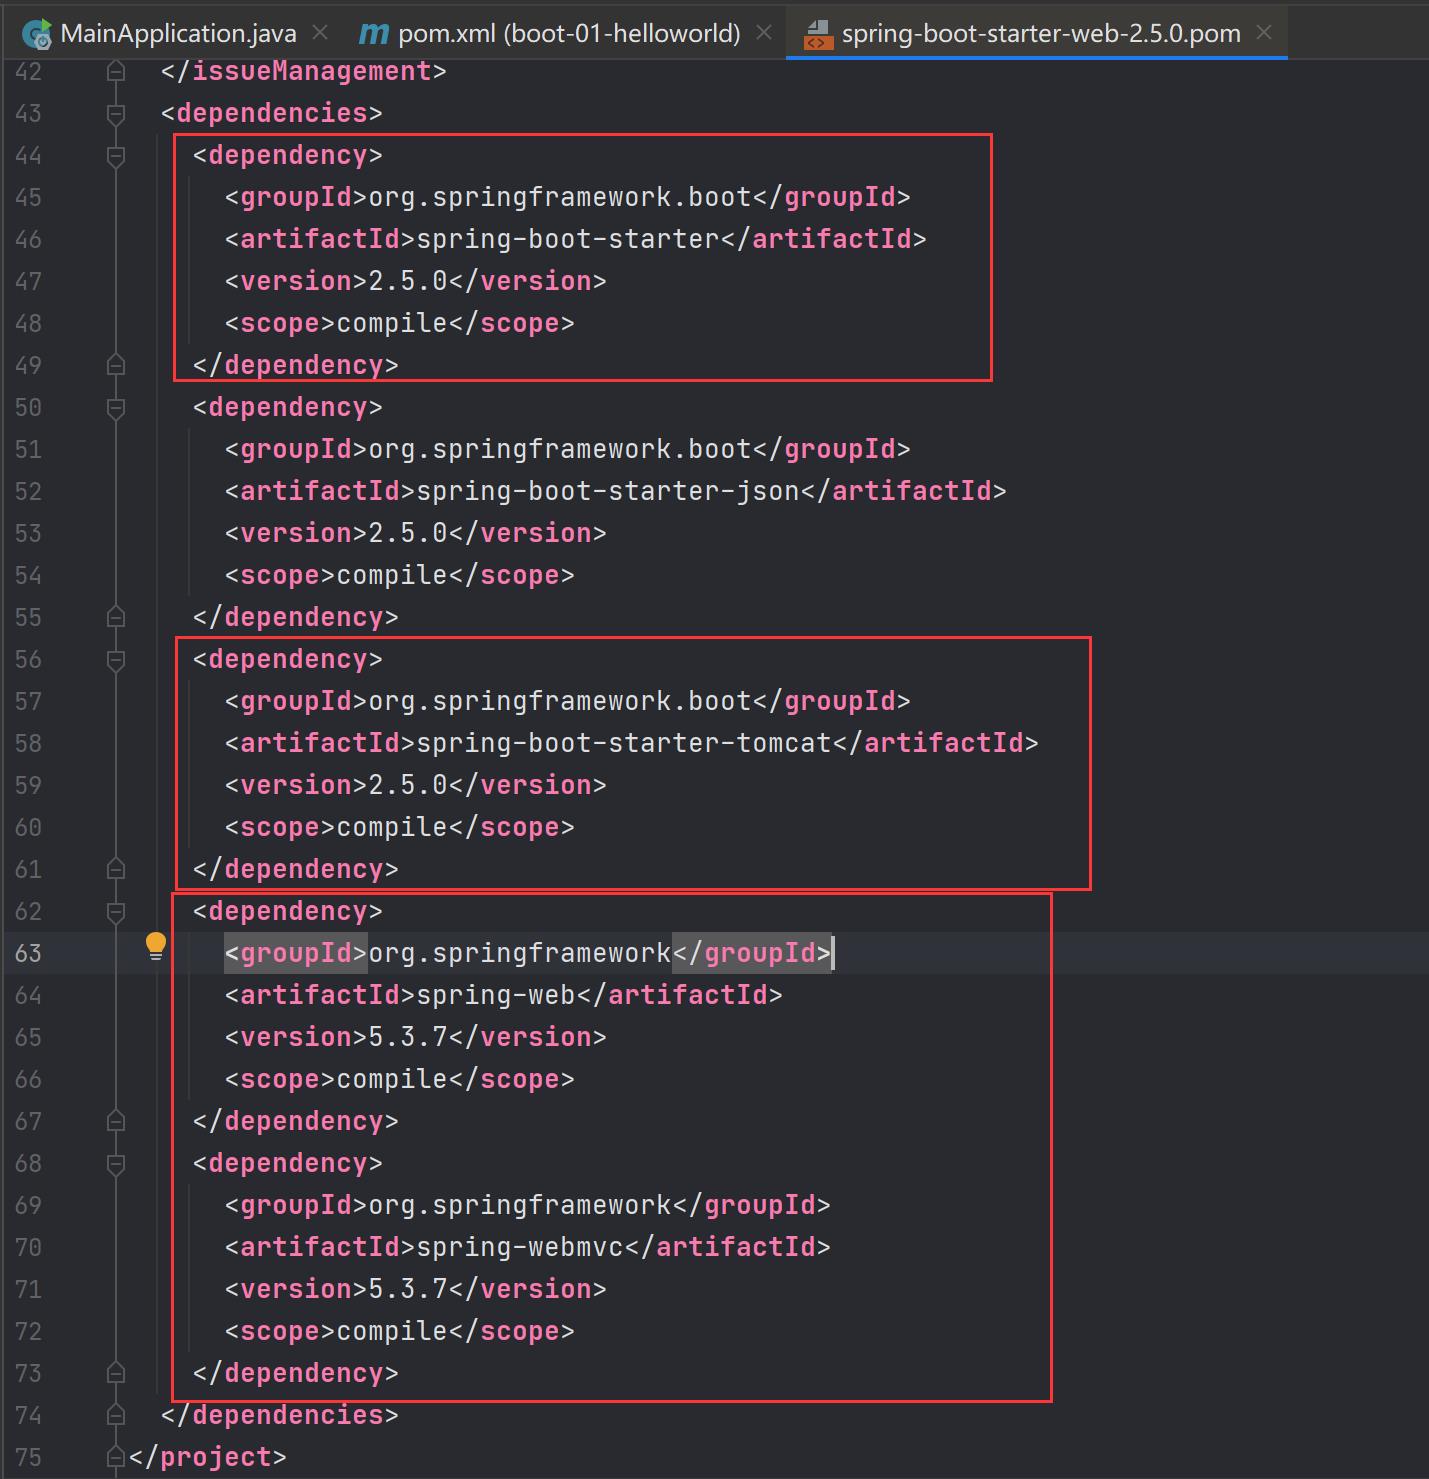Click org.springframework.boot groupId on line 51
This screenshot has height=1479, width=1429.
[x=560, y=449]
